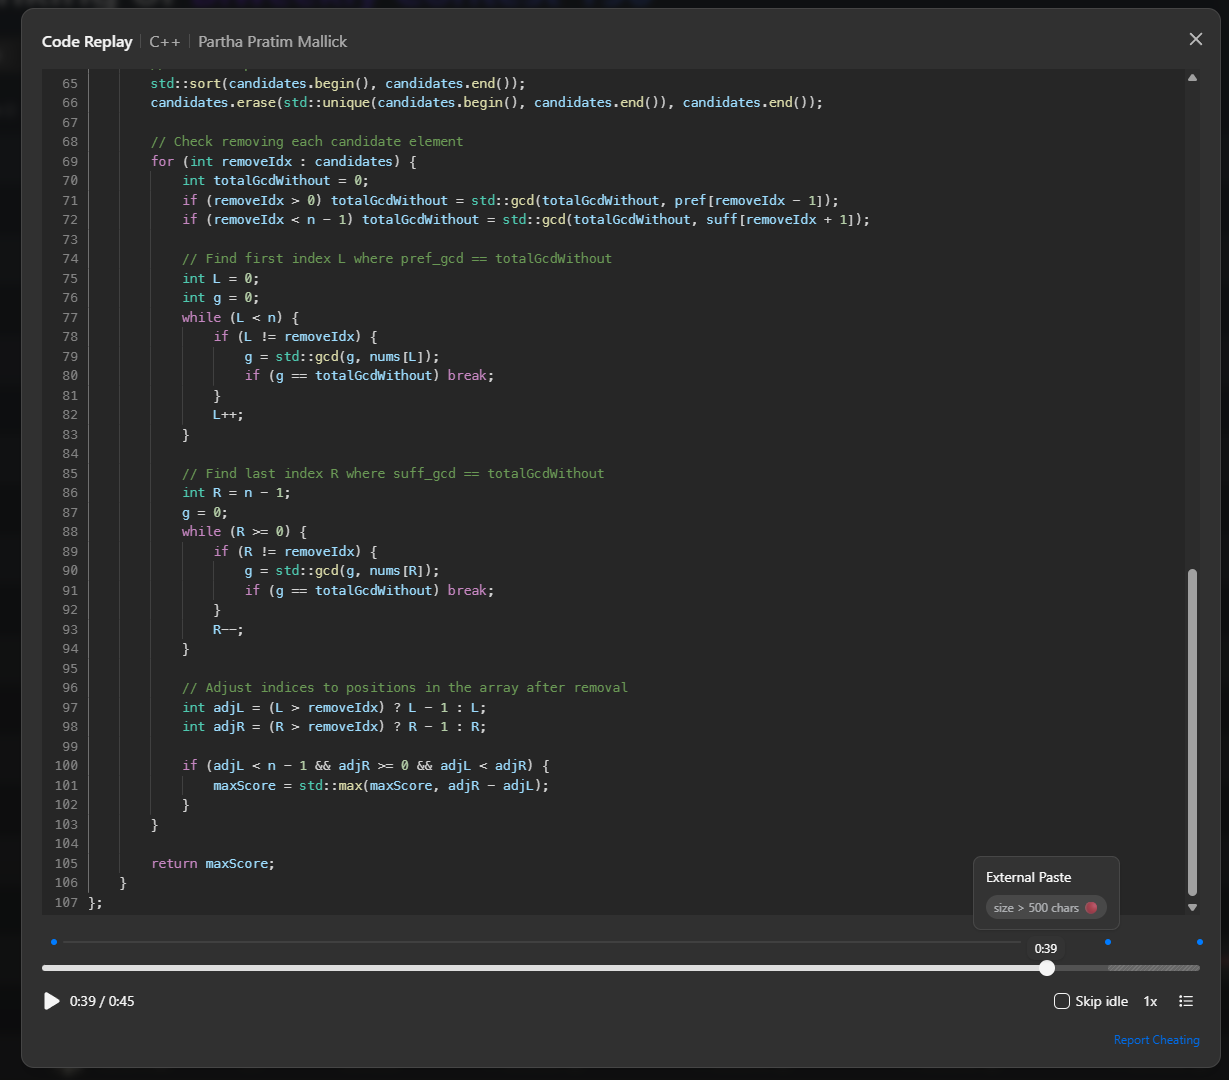
Task: Click line number 100 in the gutter
Action: tap(66, 765)
